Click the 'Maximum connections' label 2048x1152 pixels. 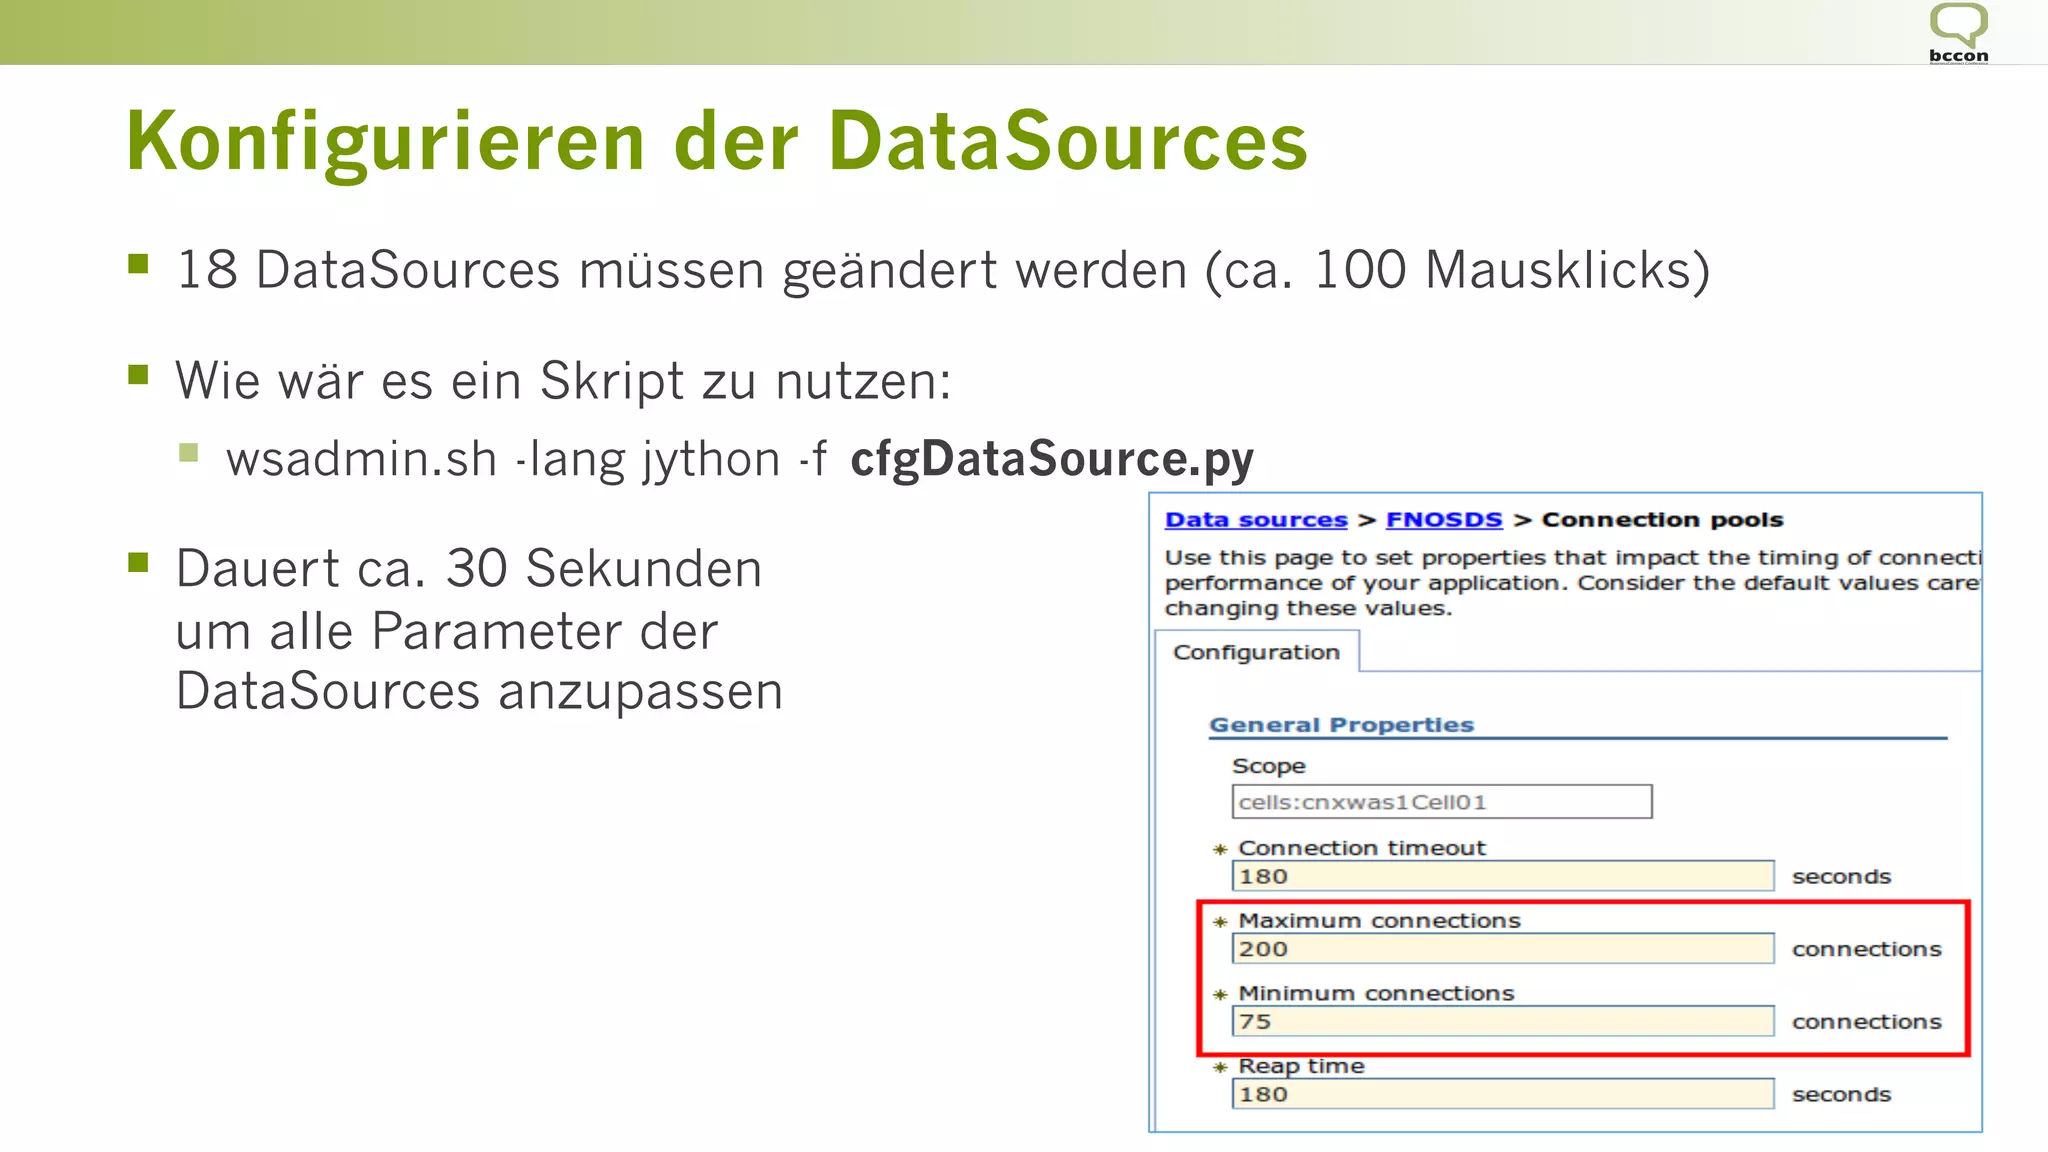[1379, 921]
